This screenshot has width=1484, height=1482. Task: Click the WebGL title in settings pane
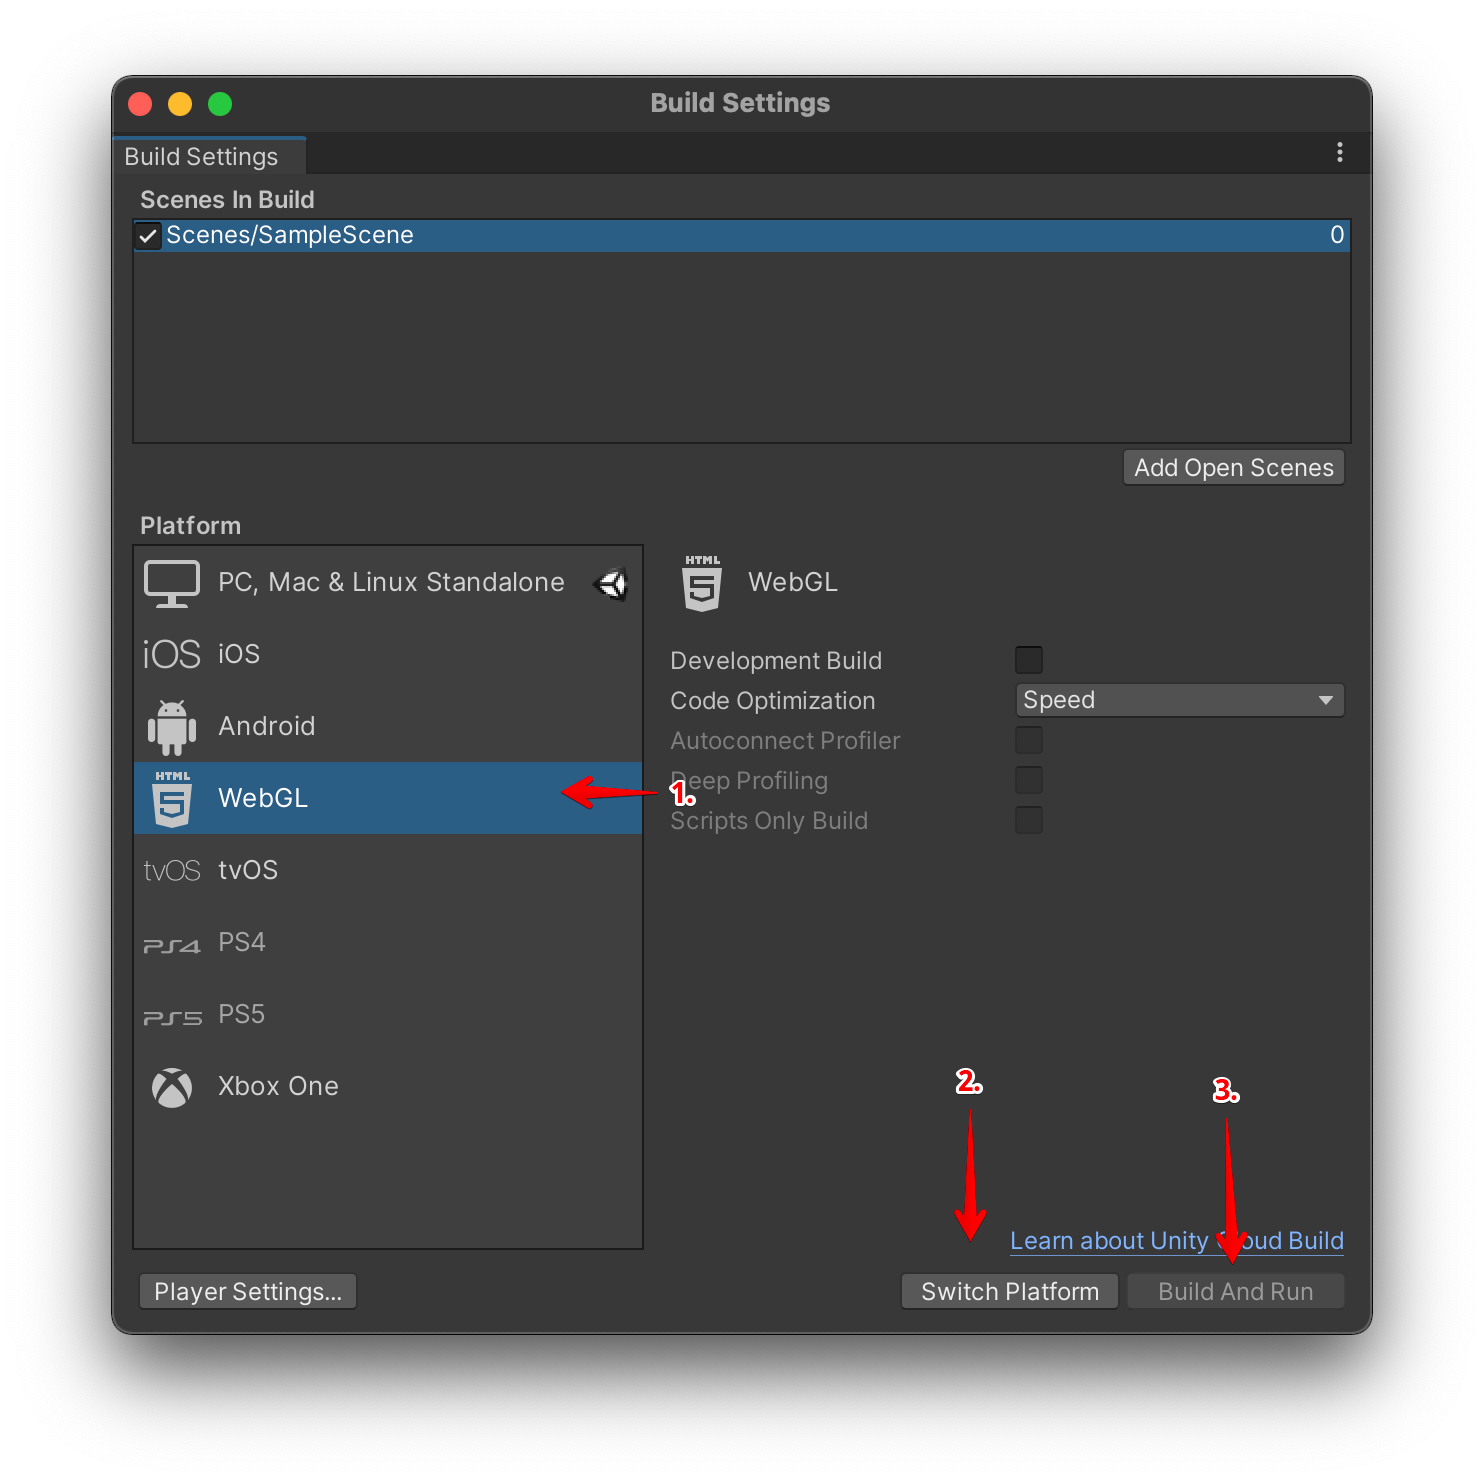(793, 583)
